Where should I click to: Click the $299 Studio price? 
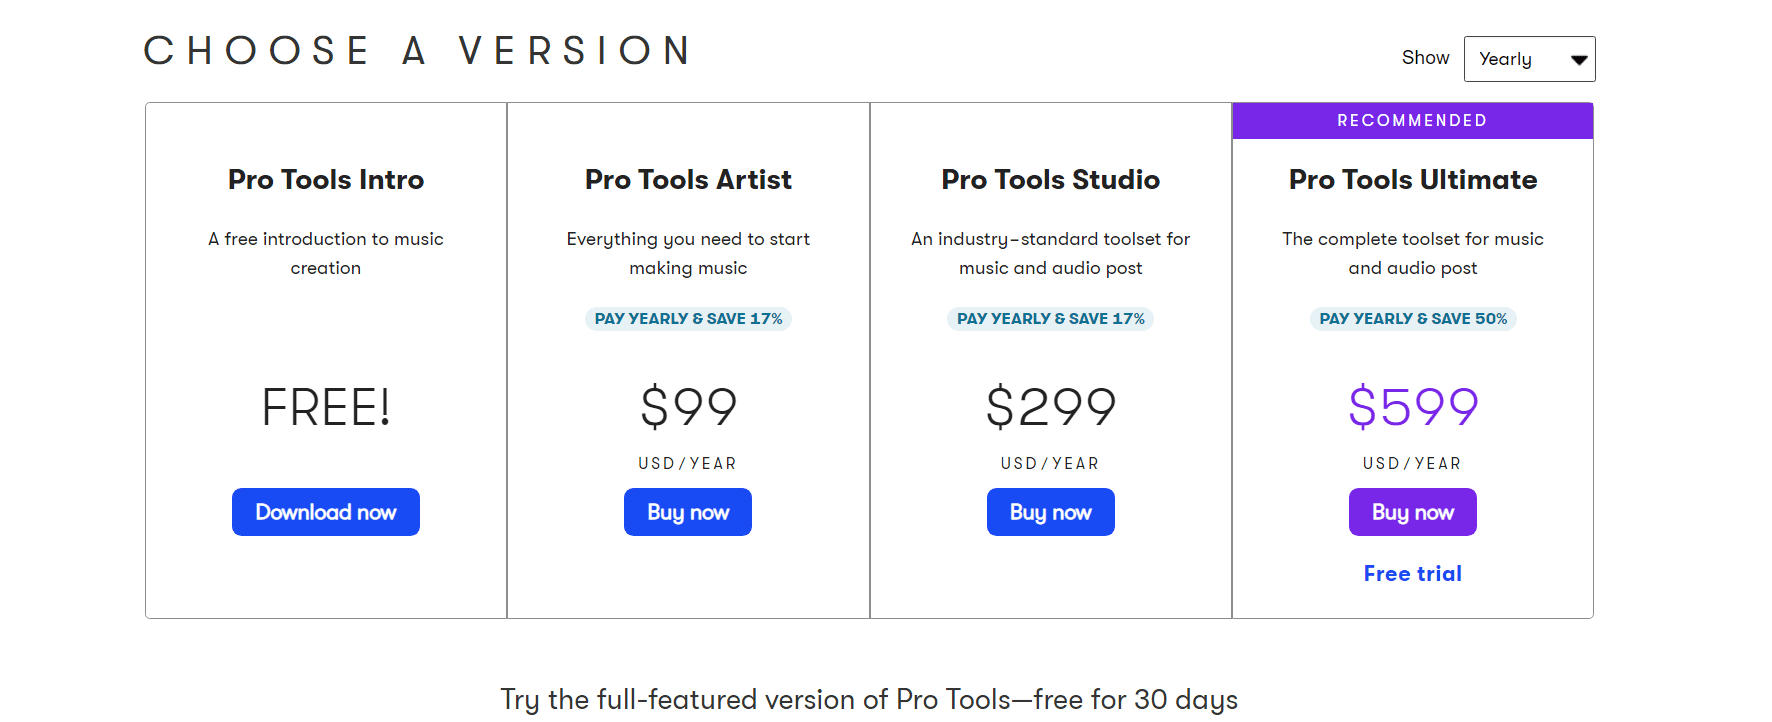[x=1051, y=407]
